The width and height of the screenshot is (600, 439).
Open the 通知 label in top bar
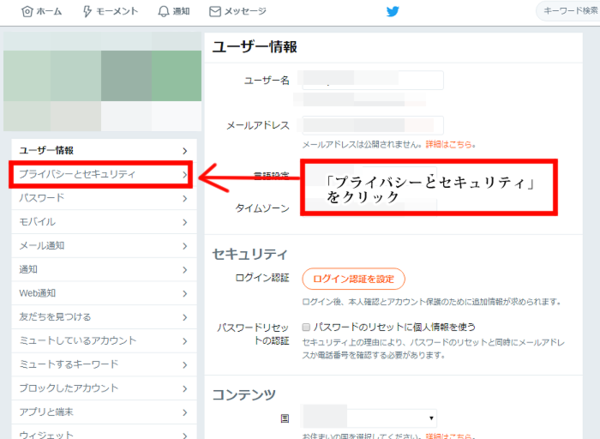(181, 11)
